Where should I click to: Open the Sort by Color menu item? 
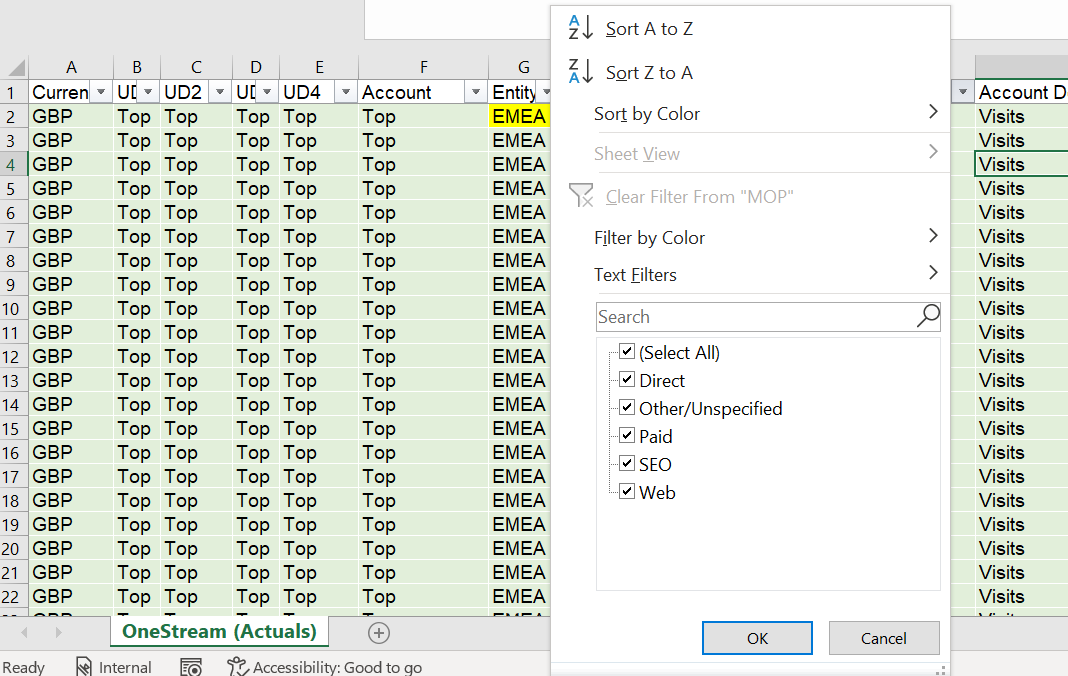tap(750, 113)
